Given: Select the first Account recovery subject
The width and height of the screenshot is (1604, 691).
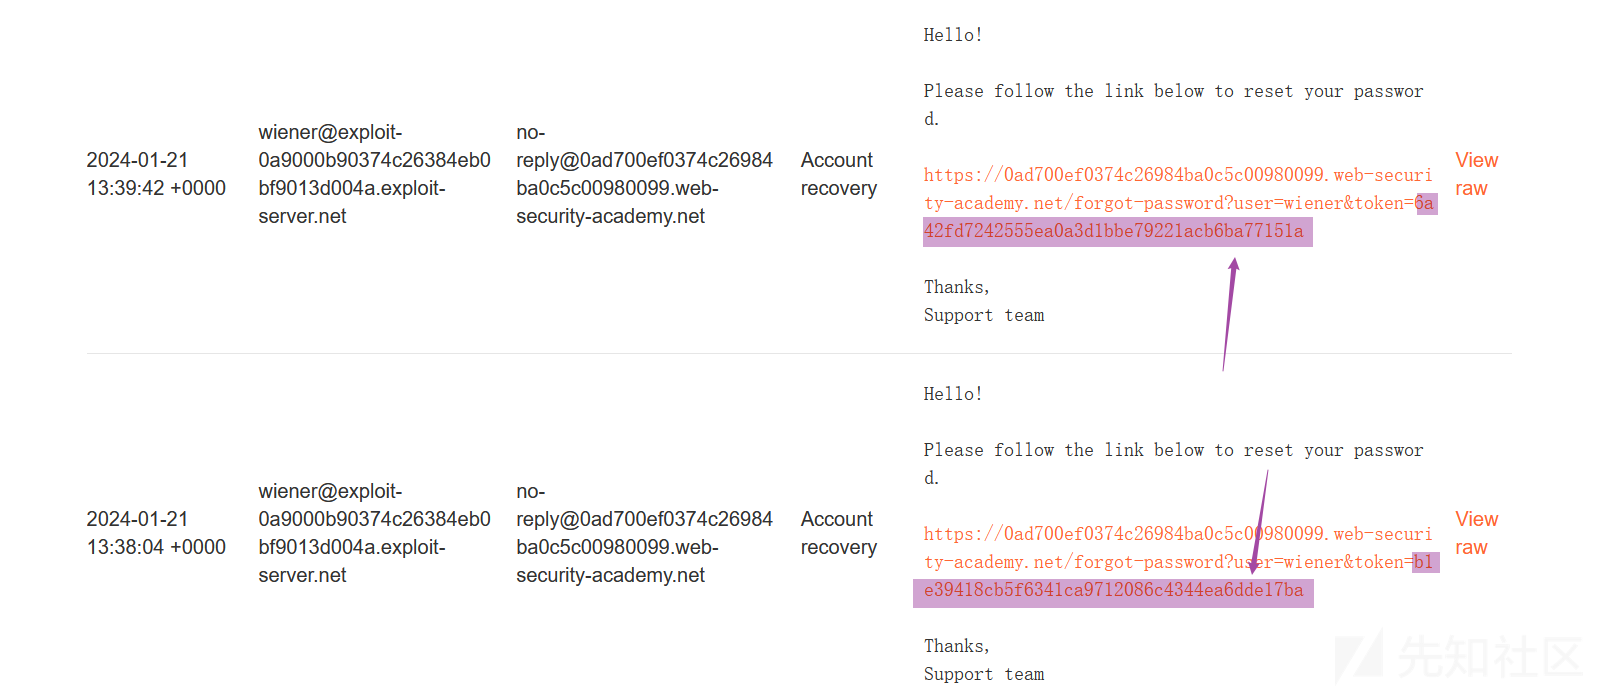Looking at the screenshot, I should pyautogui.click(x=838, y=174).
